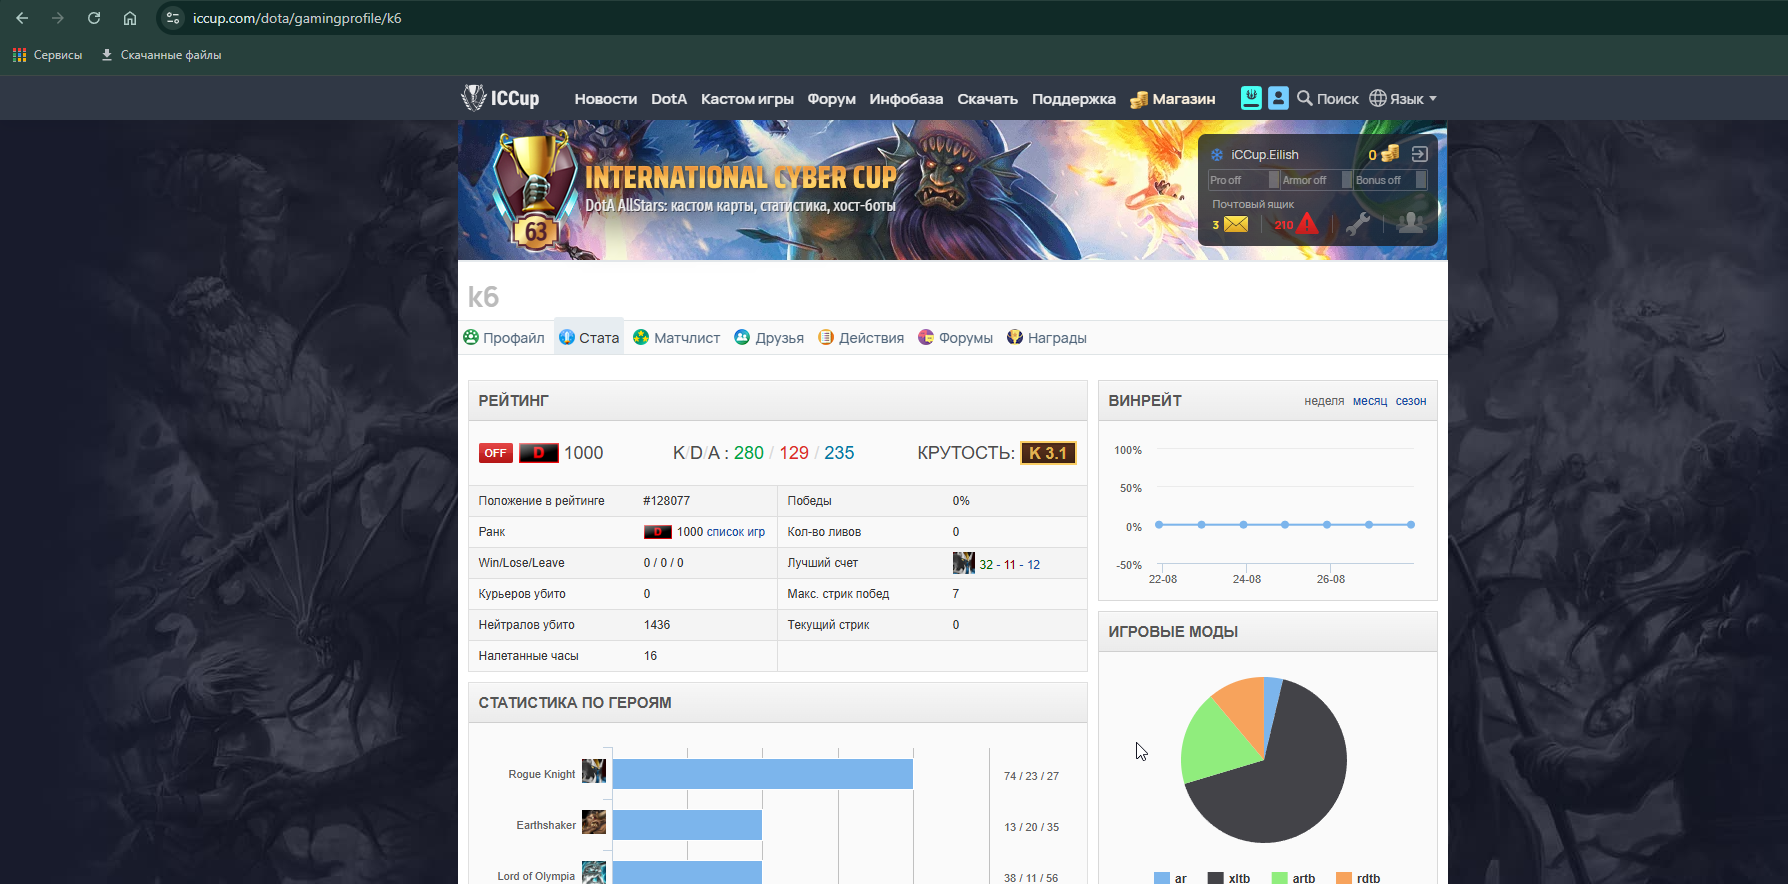Go to Новости menu
The height and width of the screenshot is (884, 1788).
[606, 99]
